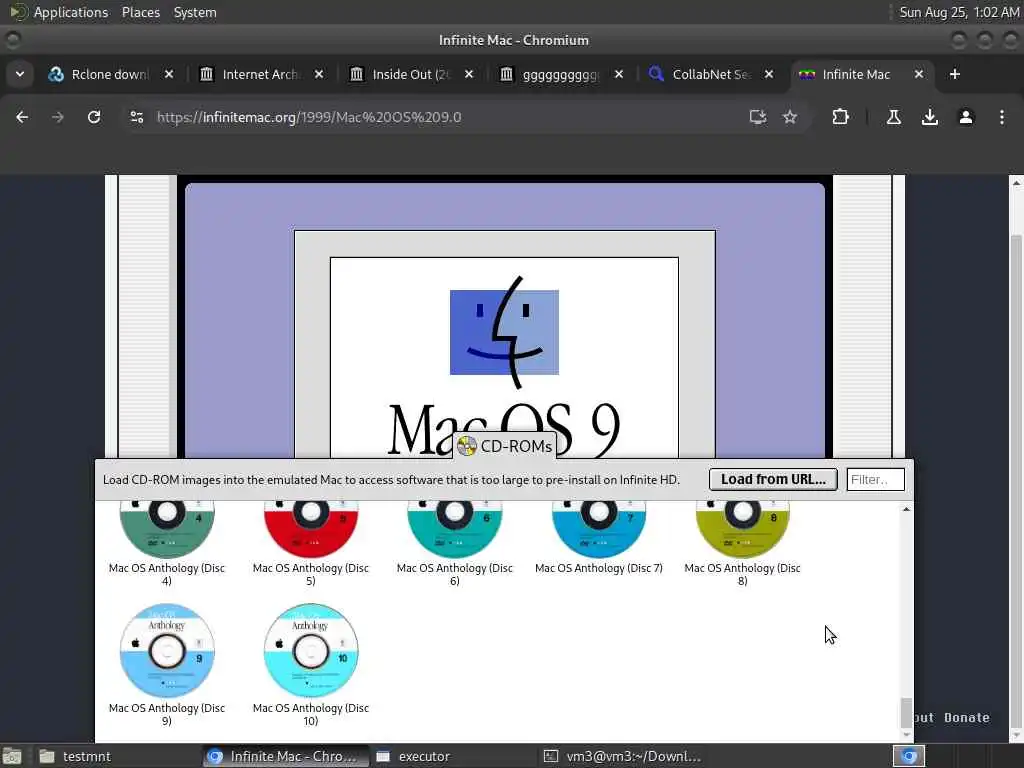Open the System menu

[195, 12]
